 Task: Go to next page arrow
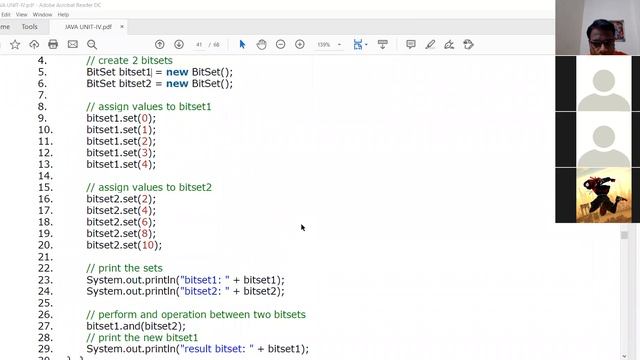pos(179,44)
